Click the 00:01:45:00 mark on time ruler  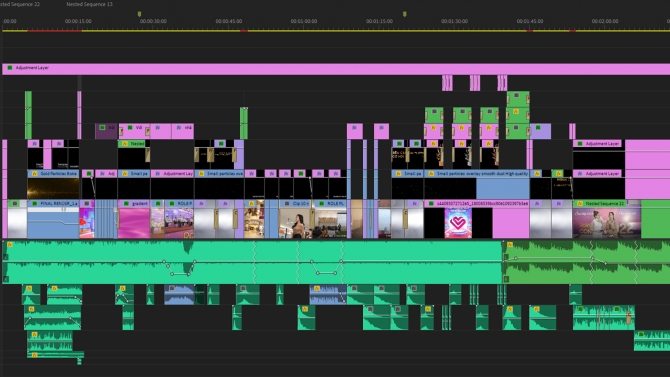(x=530, y=21)
